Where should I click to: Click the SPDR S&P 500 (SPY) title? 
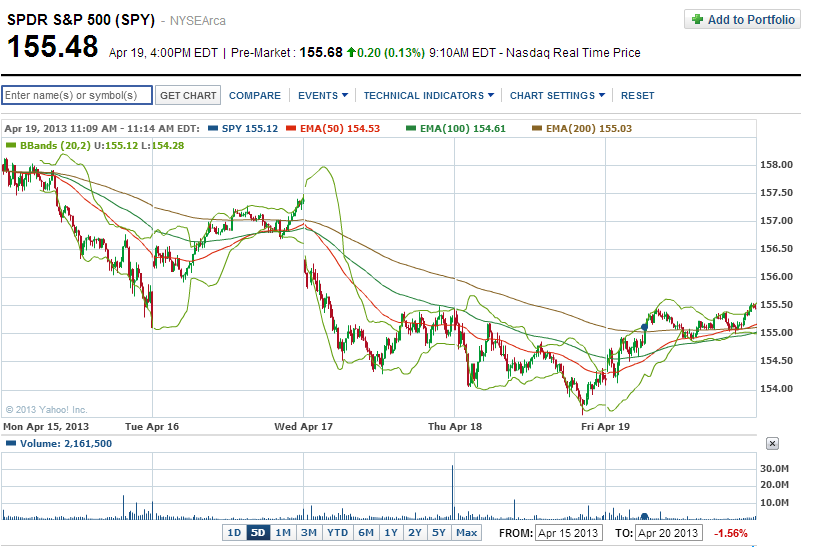(x=81, y=20)
